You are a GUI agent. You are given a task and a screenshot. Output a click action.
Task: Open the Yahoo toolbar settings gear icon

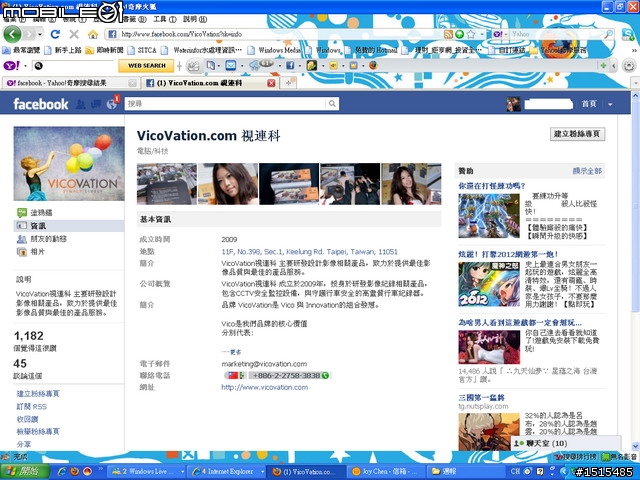[629, 65]
